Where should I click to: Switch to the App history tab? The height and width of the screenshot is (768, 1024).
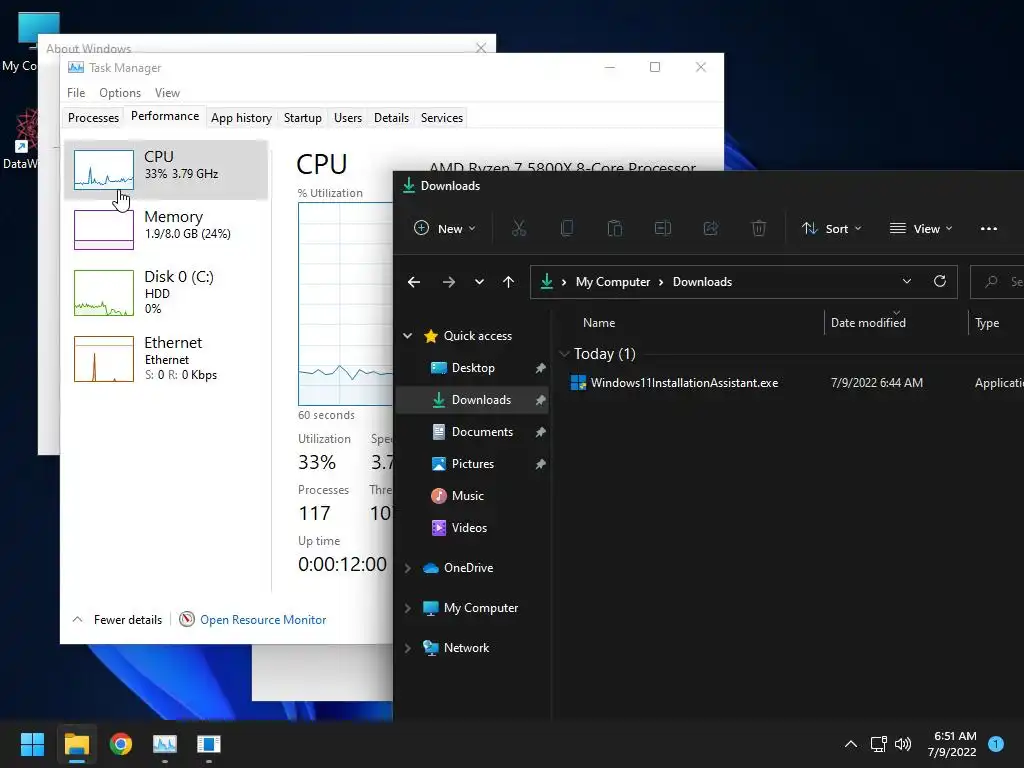click(x=241, y=118)
